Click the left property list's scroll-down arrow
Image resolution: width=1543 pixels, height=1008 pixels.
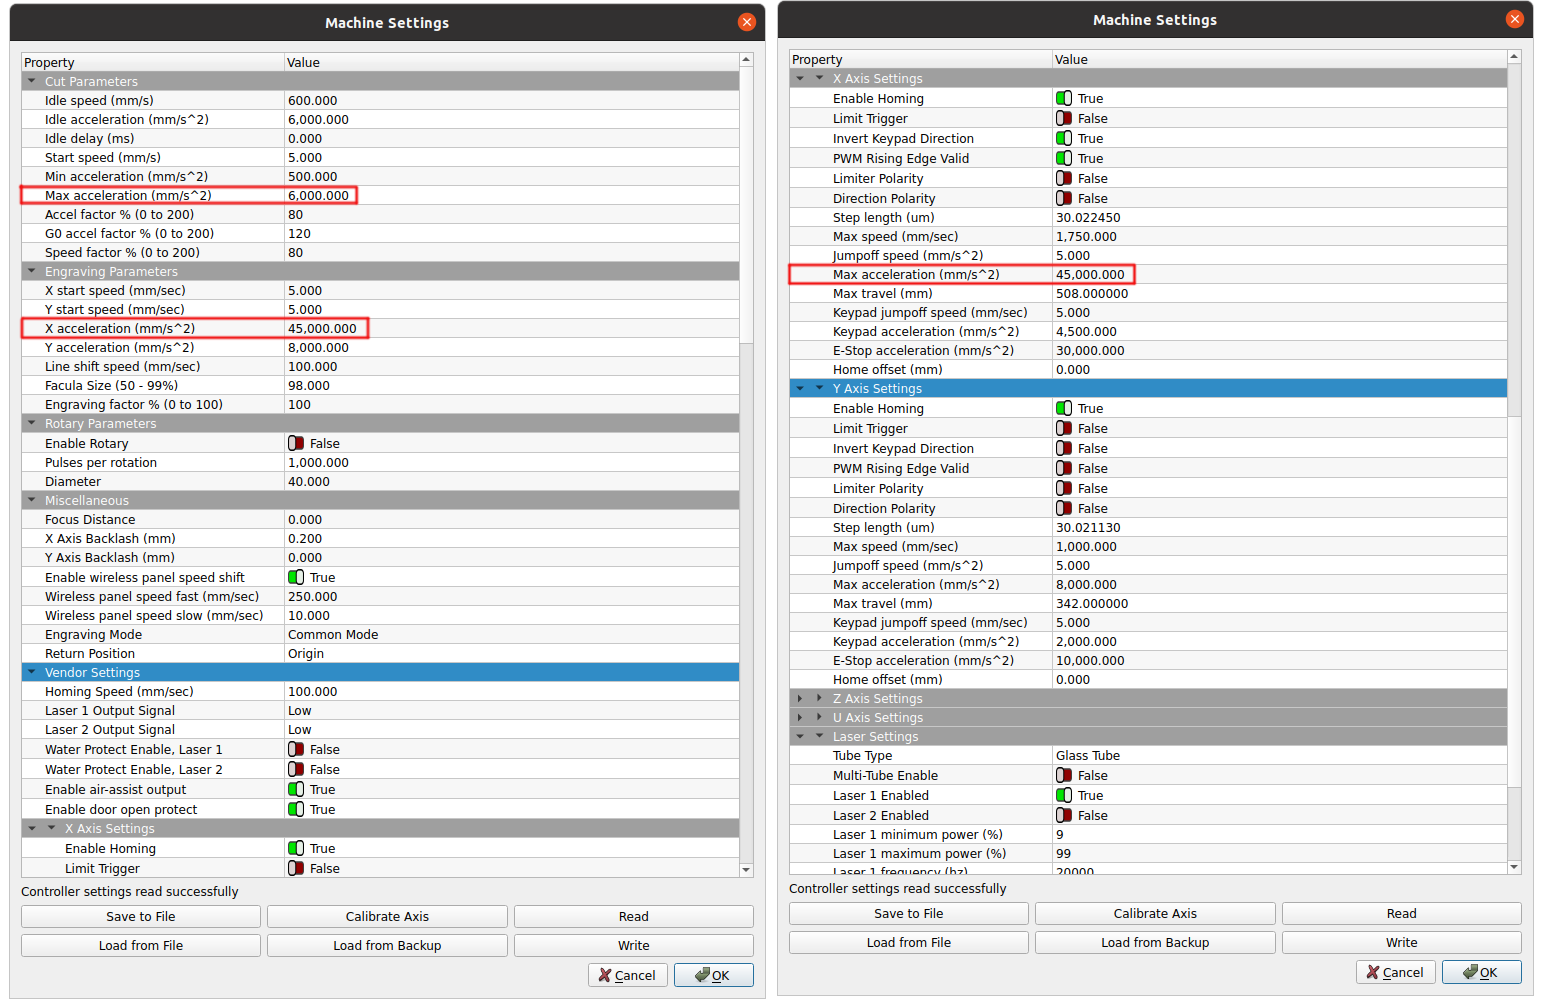[746, 870]
